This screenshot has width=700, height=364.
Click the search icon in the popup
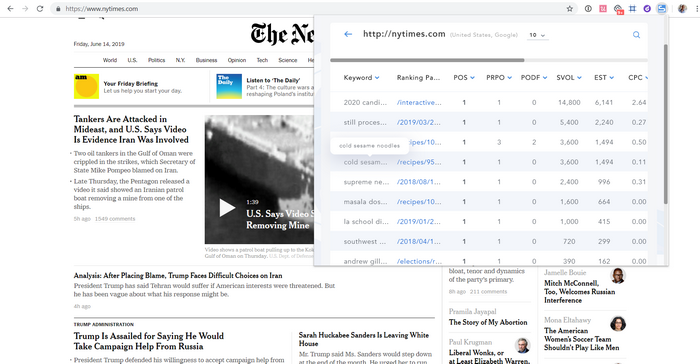coord(636,35)
